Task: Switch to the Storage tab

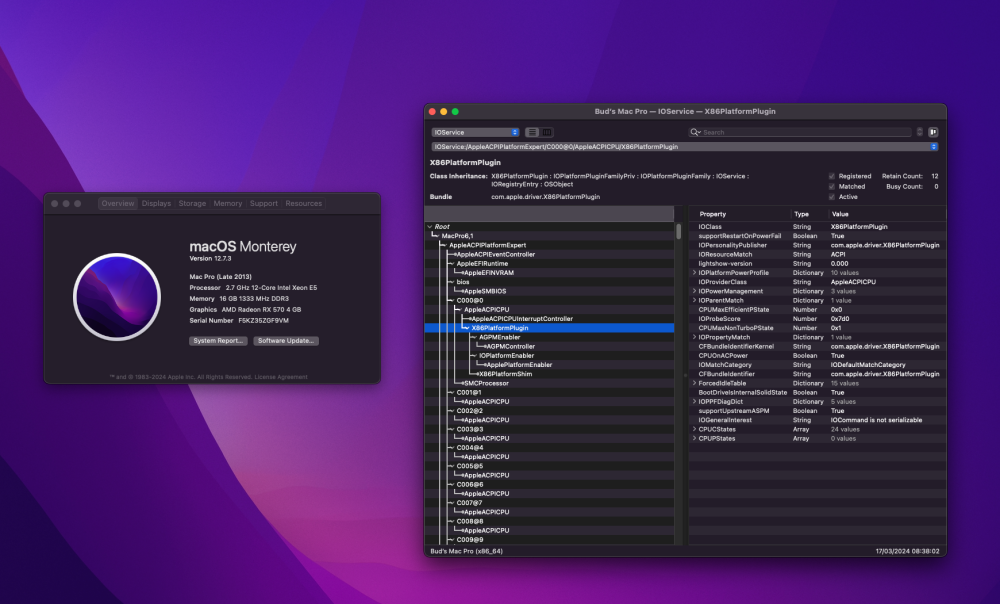Action: [x=192, y=203]
